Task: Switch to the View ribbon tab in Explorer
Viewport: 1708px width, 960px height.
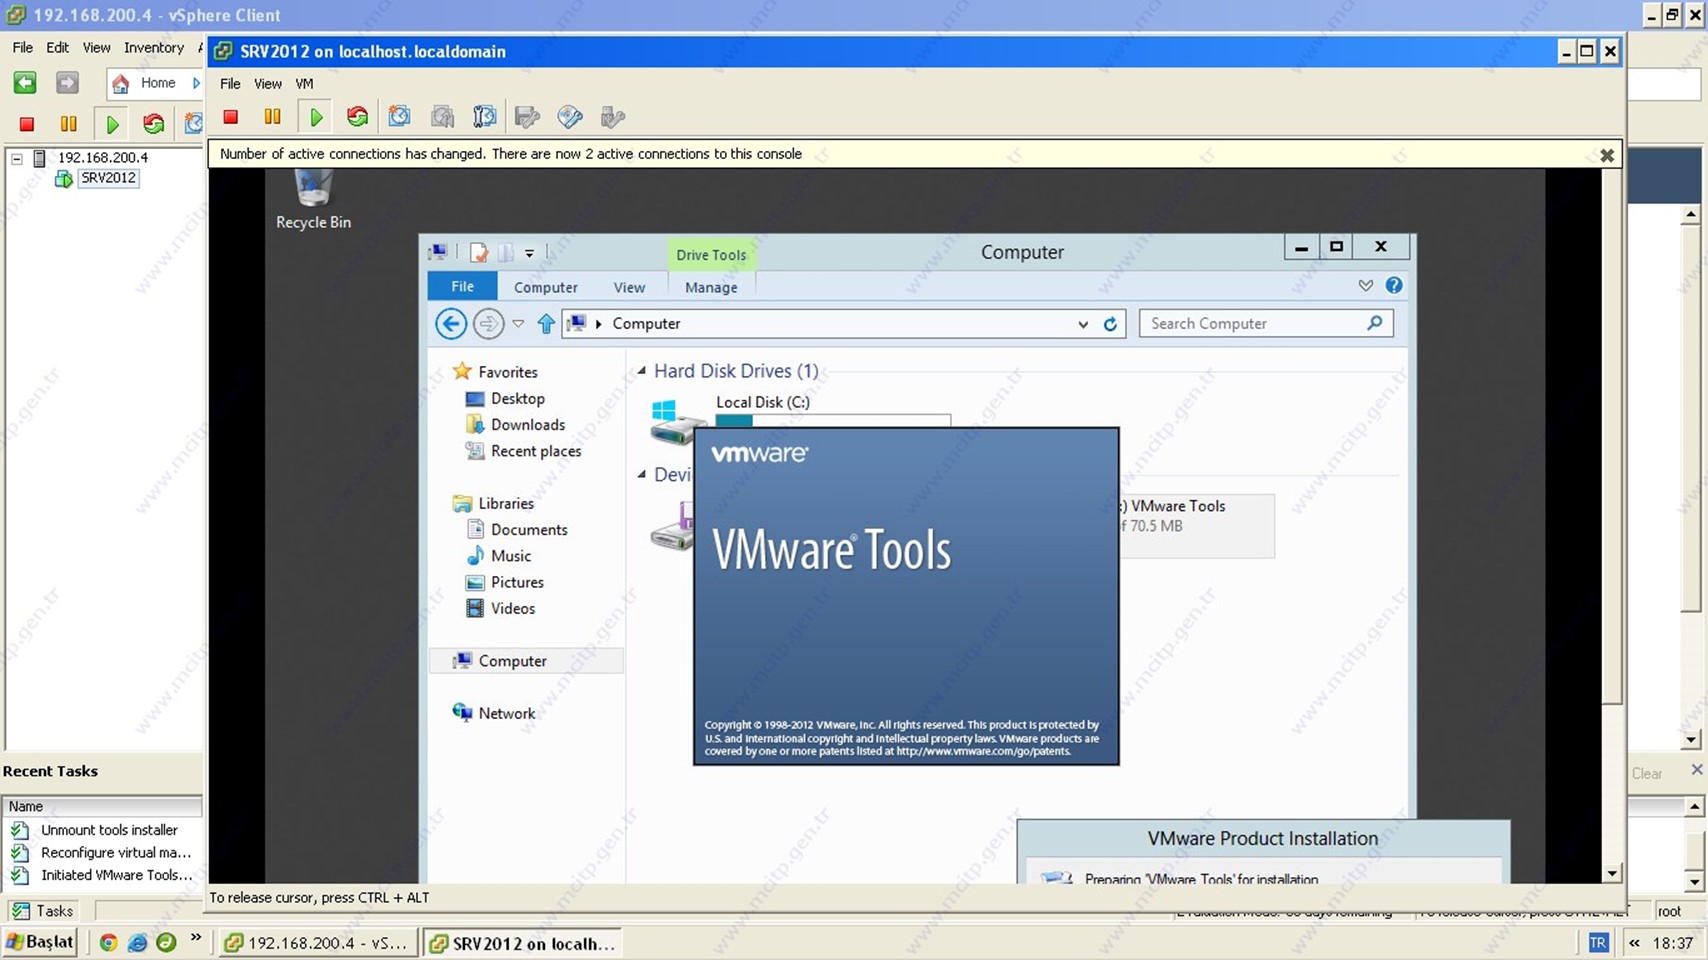Action: 629,287
